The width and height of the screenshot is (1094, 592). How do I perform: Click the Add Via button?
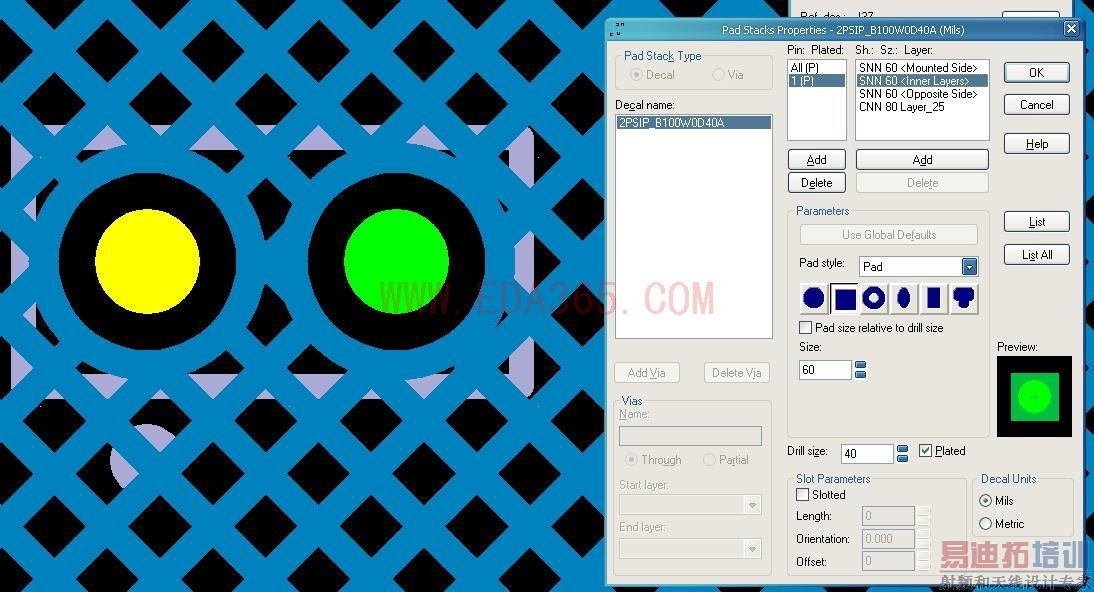point(646,373)
